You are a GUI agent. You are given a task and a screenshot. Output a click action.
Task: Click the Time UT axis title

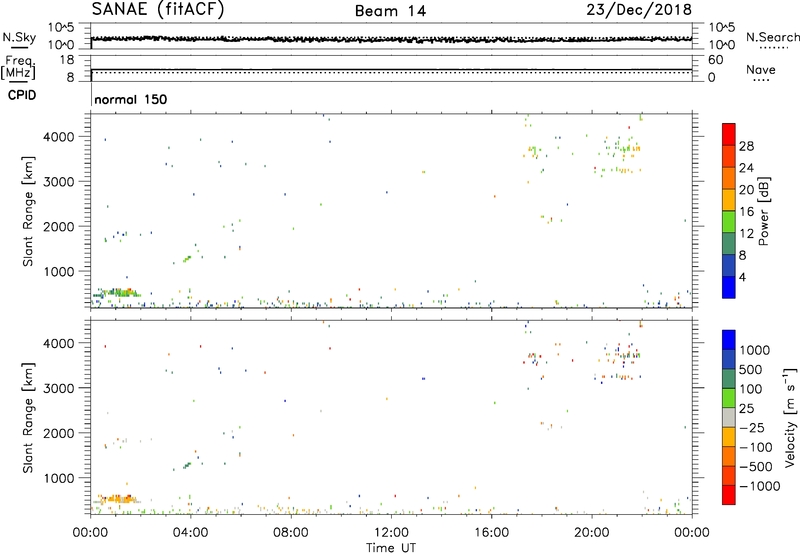click(x=391, y=546)
